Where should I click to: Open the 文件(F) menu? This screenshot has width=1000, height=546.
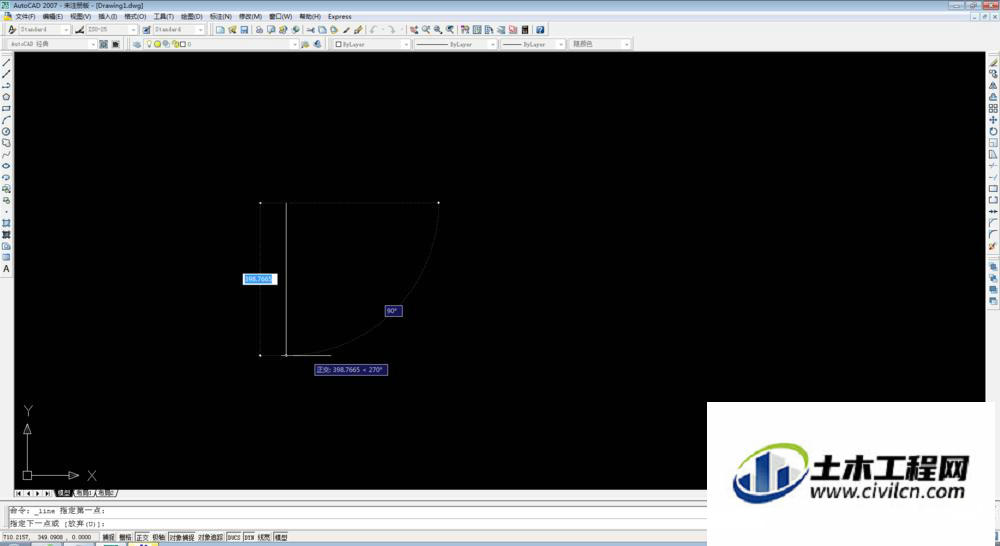pyautogui.click(x=25, y=17)
